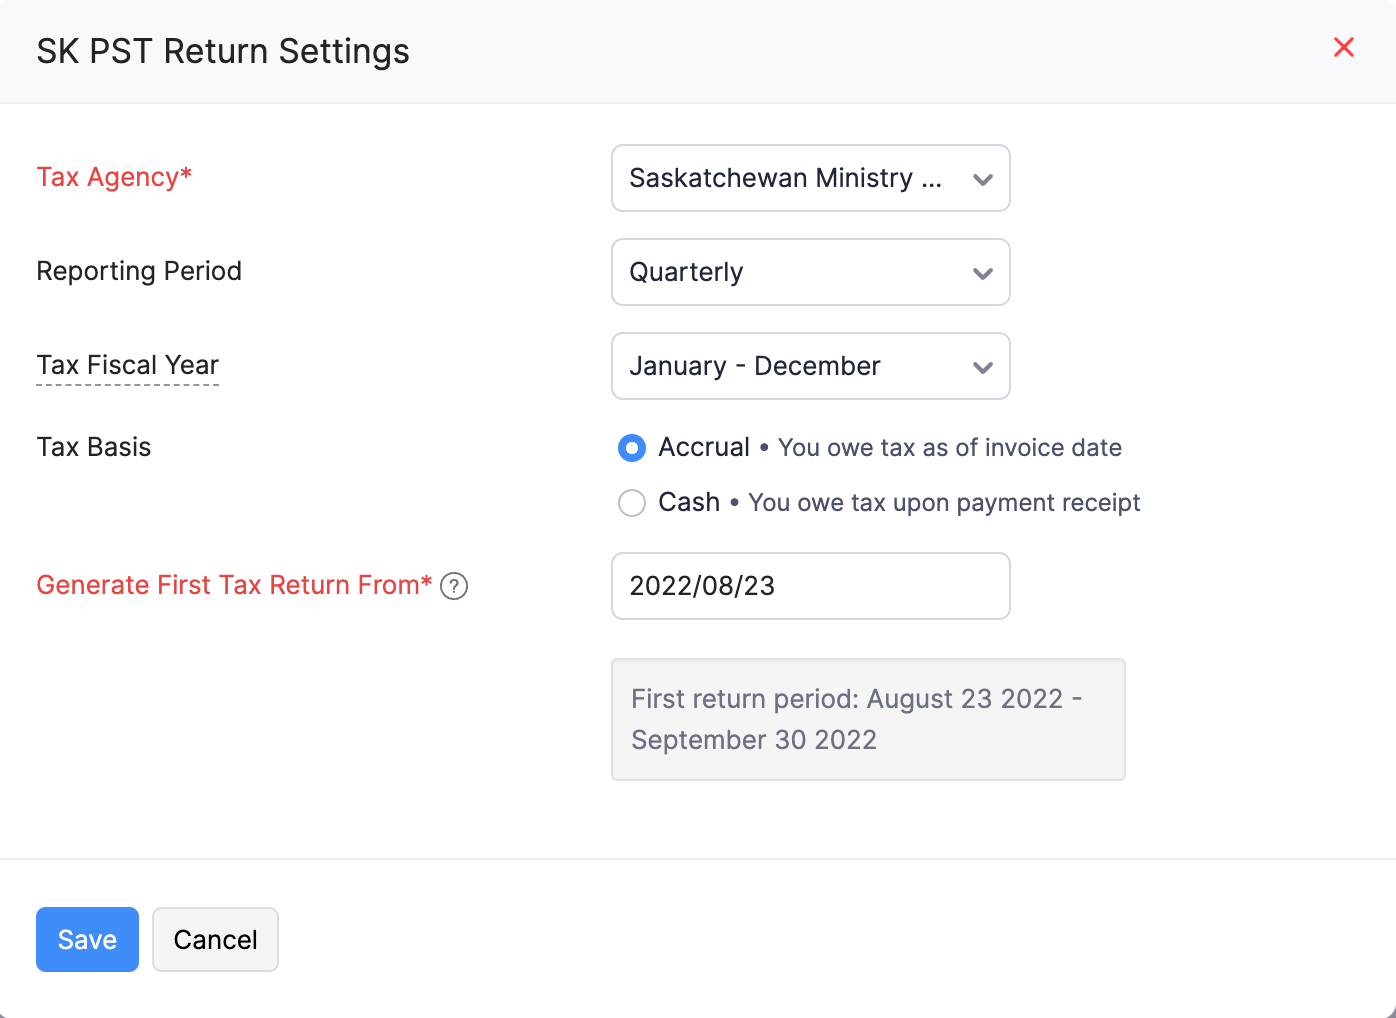Click the Save button
Screen dimensions: 1396x1018
pyautogui.click(x=86, y=939)
